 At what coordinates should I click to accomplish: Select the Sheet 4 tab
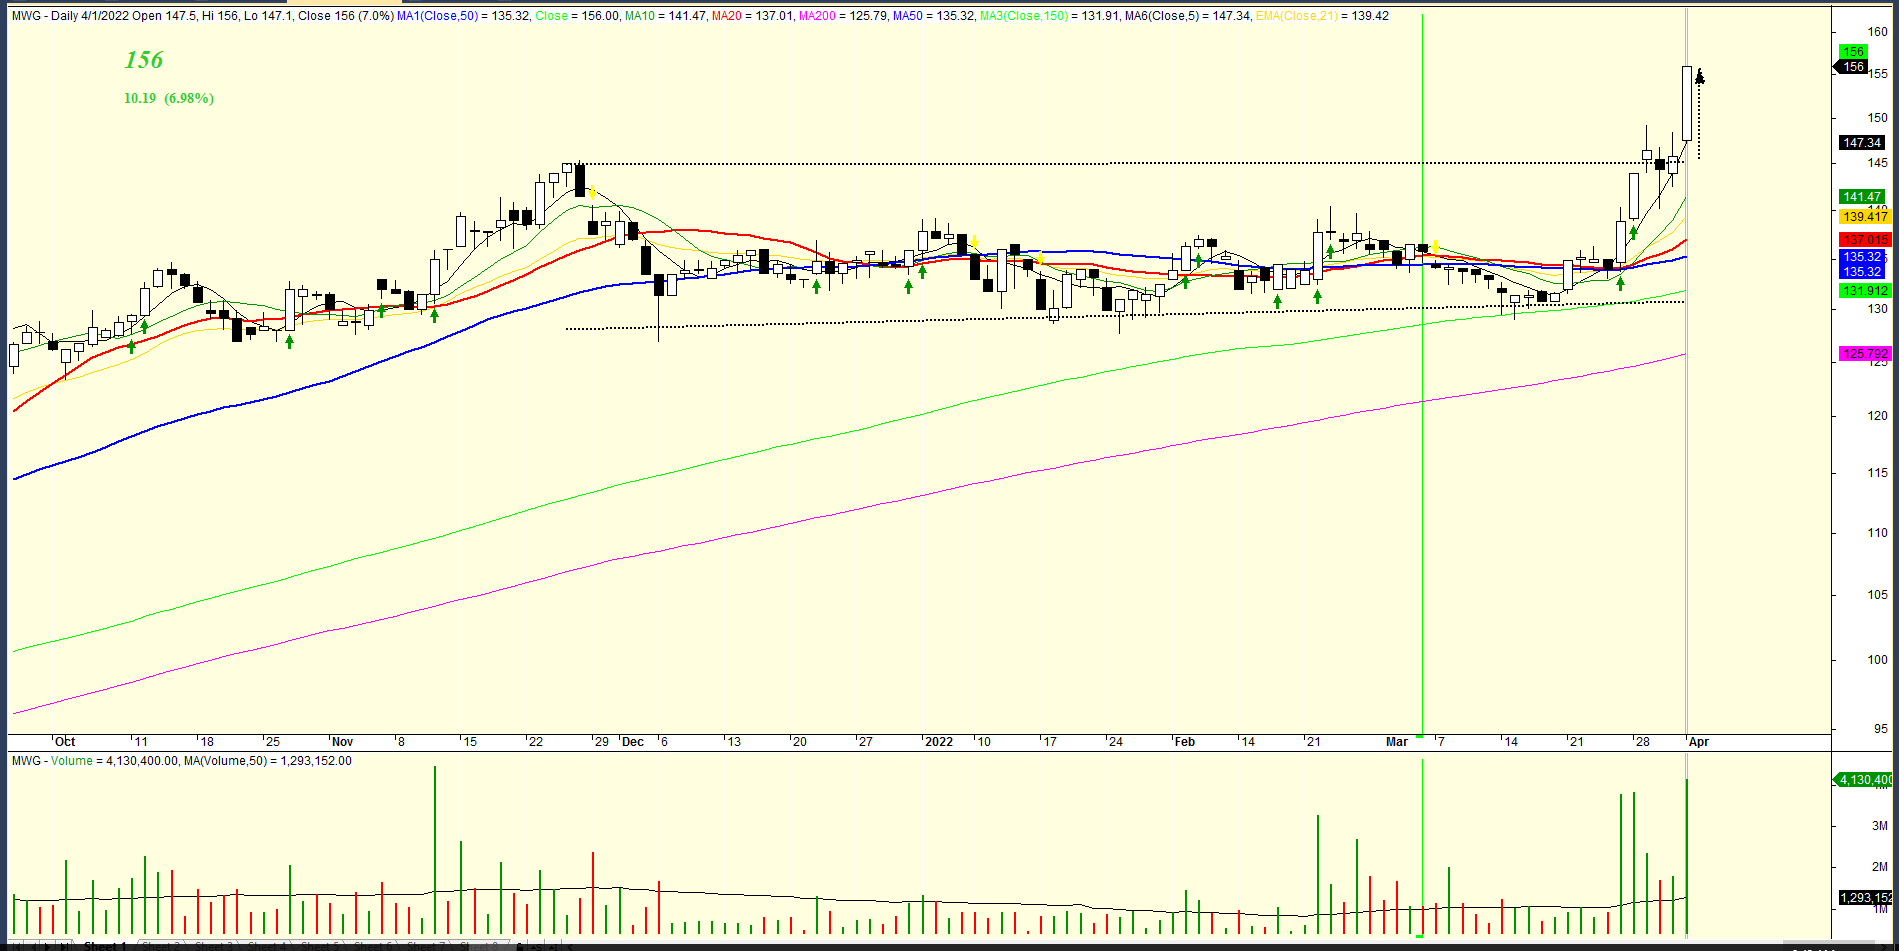266,945
